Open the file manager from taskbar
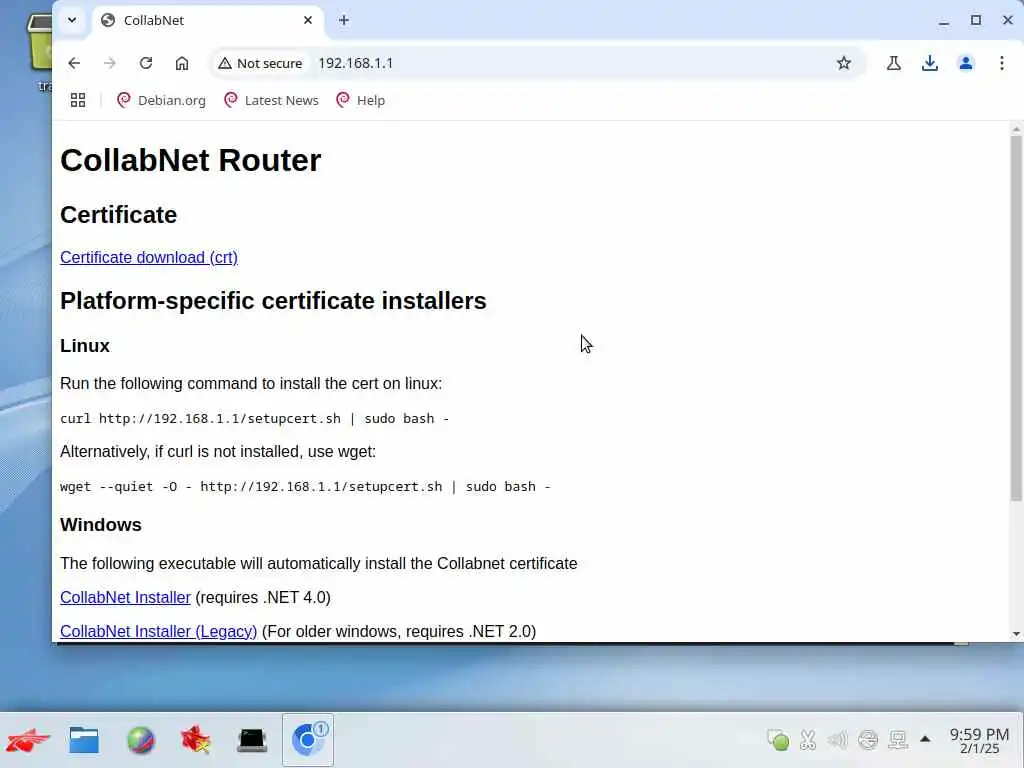Screen dimensions: 1024x768 pyautogui.click(x=84, y=740)
